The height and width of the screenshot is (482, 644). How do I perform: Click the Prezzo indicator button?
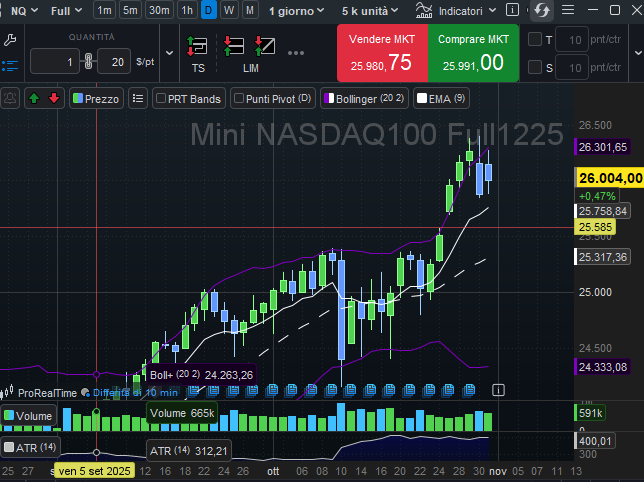(x=97, y=99)
